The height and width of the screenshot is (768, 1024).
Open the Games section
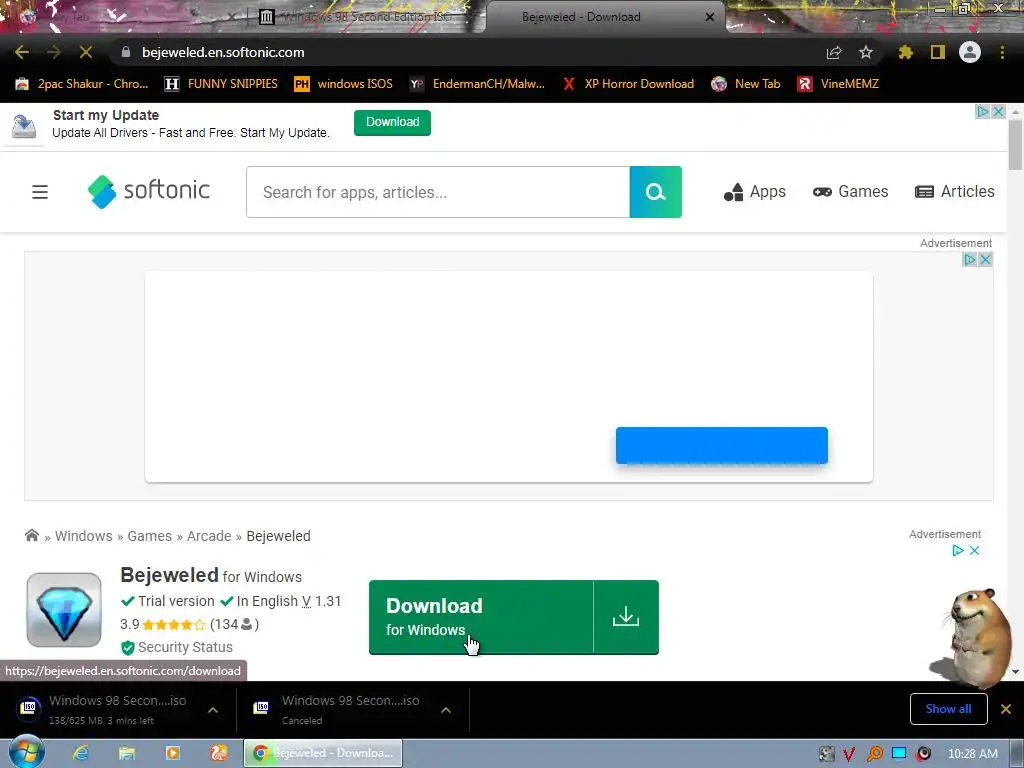[850, 192]
